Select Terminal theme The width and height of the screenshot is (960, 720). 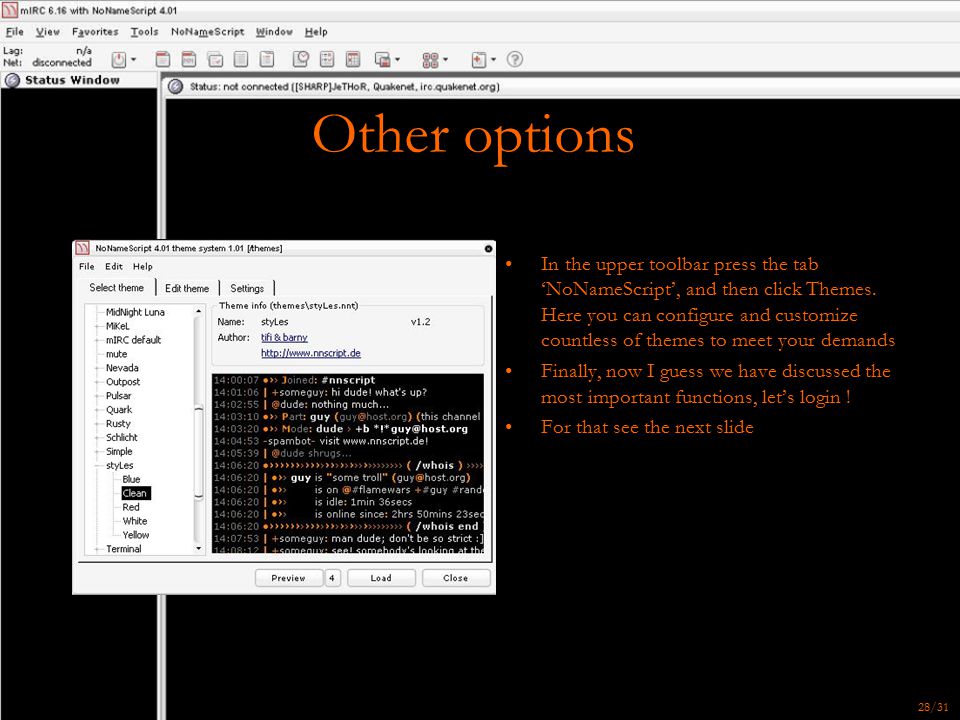tap(124, 549)
